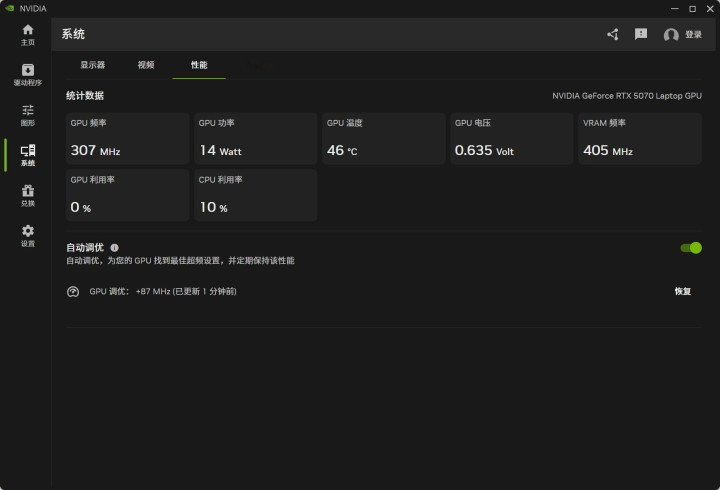Click the NVIDIA logo in title bar
Image resolution: width=720 pixels, height=490 pixels.
pos(10,8)
